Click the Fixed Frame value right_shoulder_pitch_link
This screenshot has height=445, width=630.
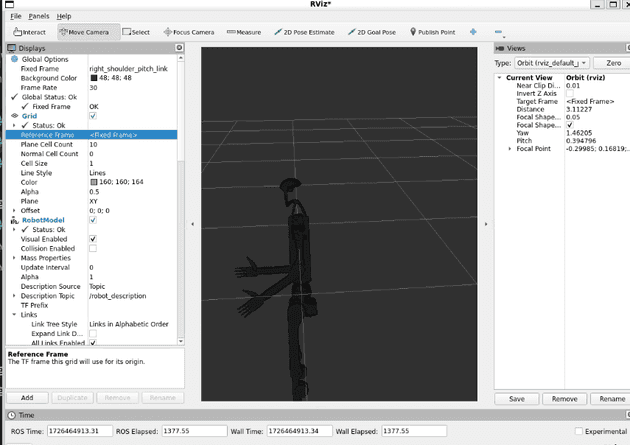129,69
